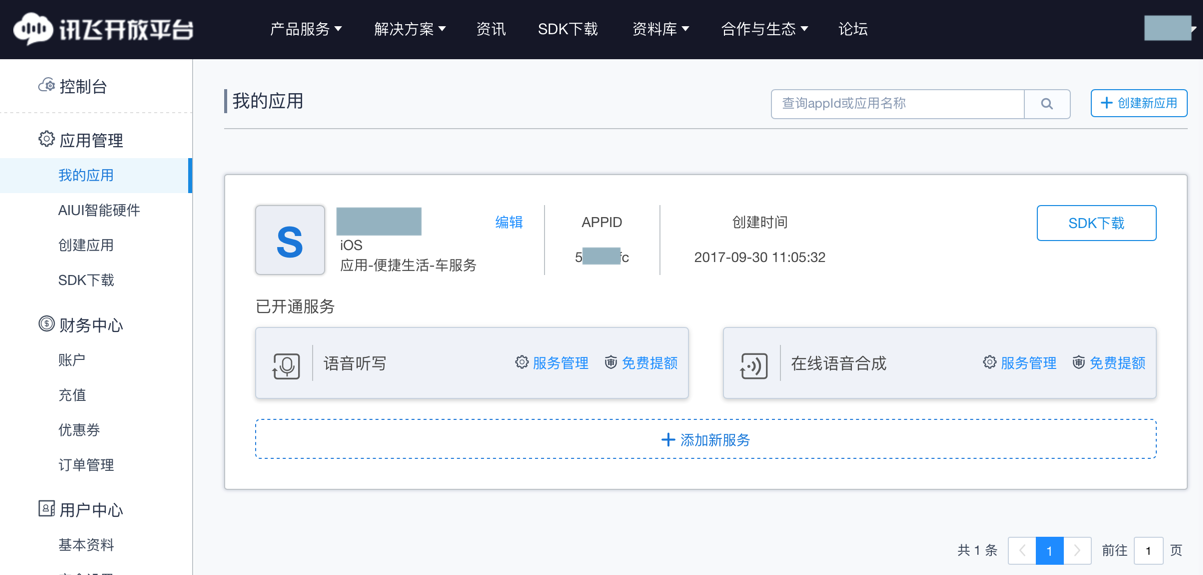Image resolution: width=1203 pixels, height=575 pixels.
Task: Expand the 产品服务 dropdown menu
Action: 306,29
